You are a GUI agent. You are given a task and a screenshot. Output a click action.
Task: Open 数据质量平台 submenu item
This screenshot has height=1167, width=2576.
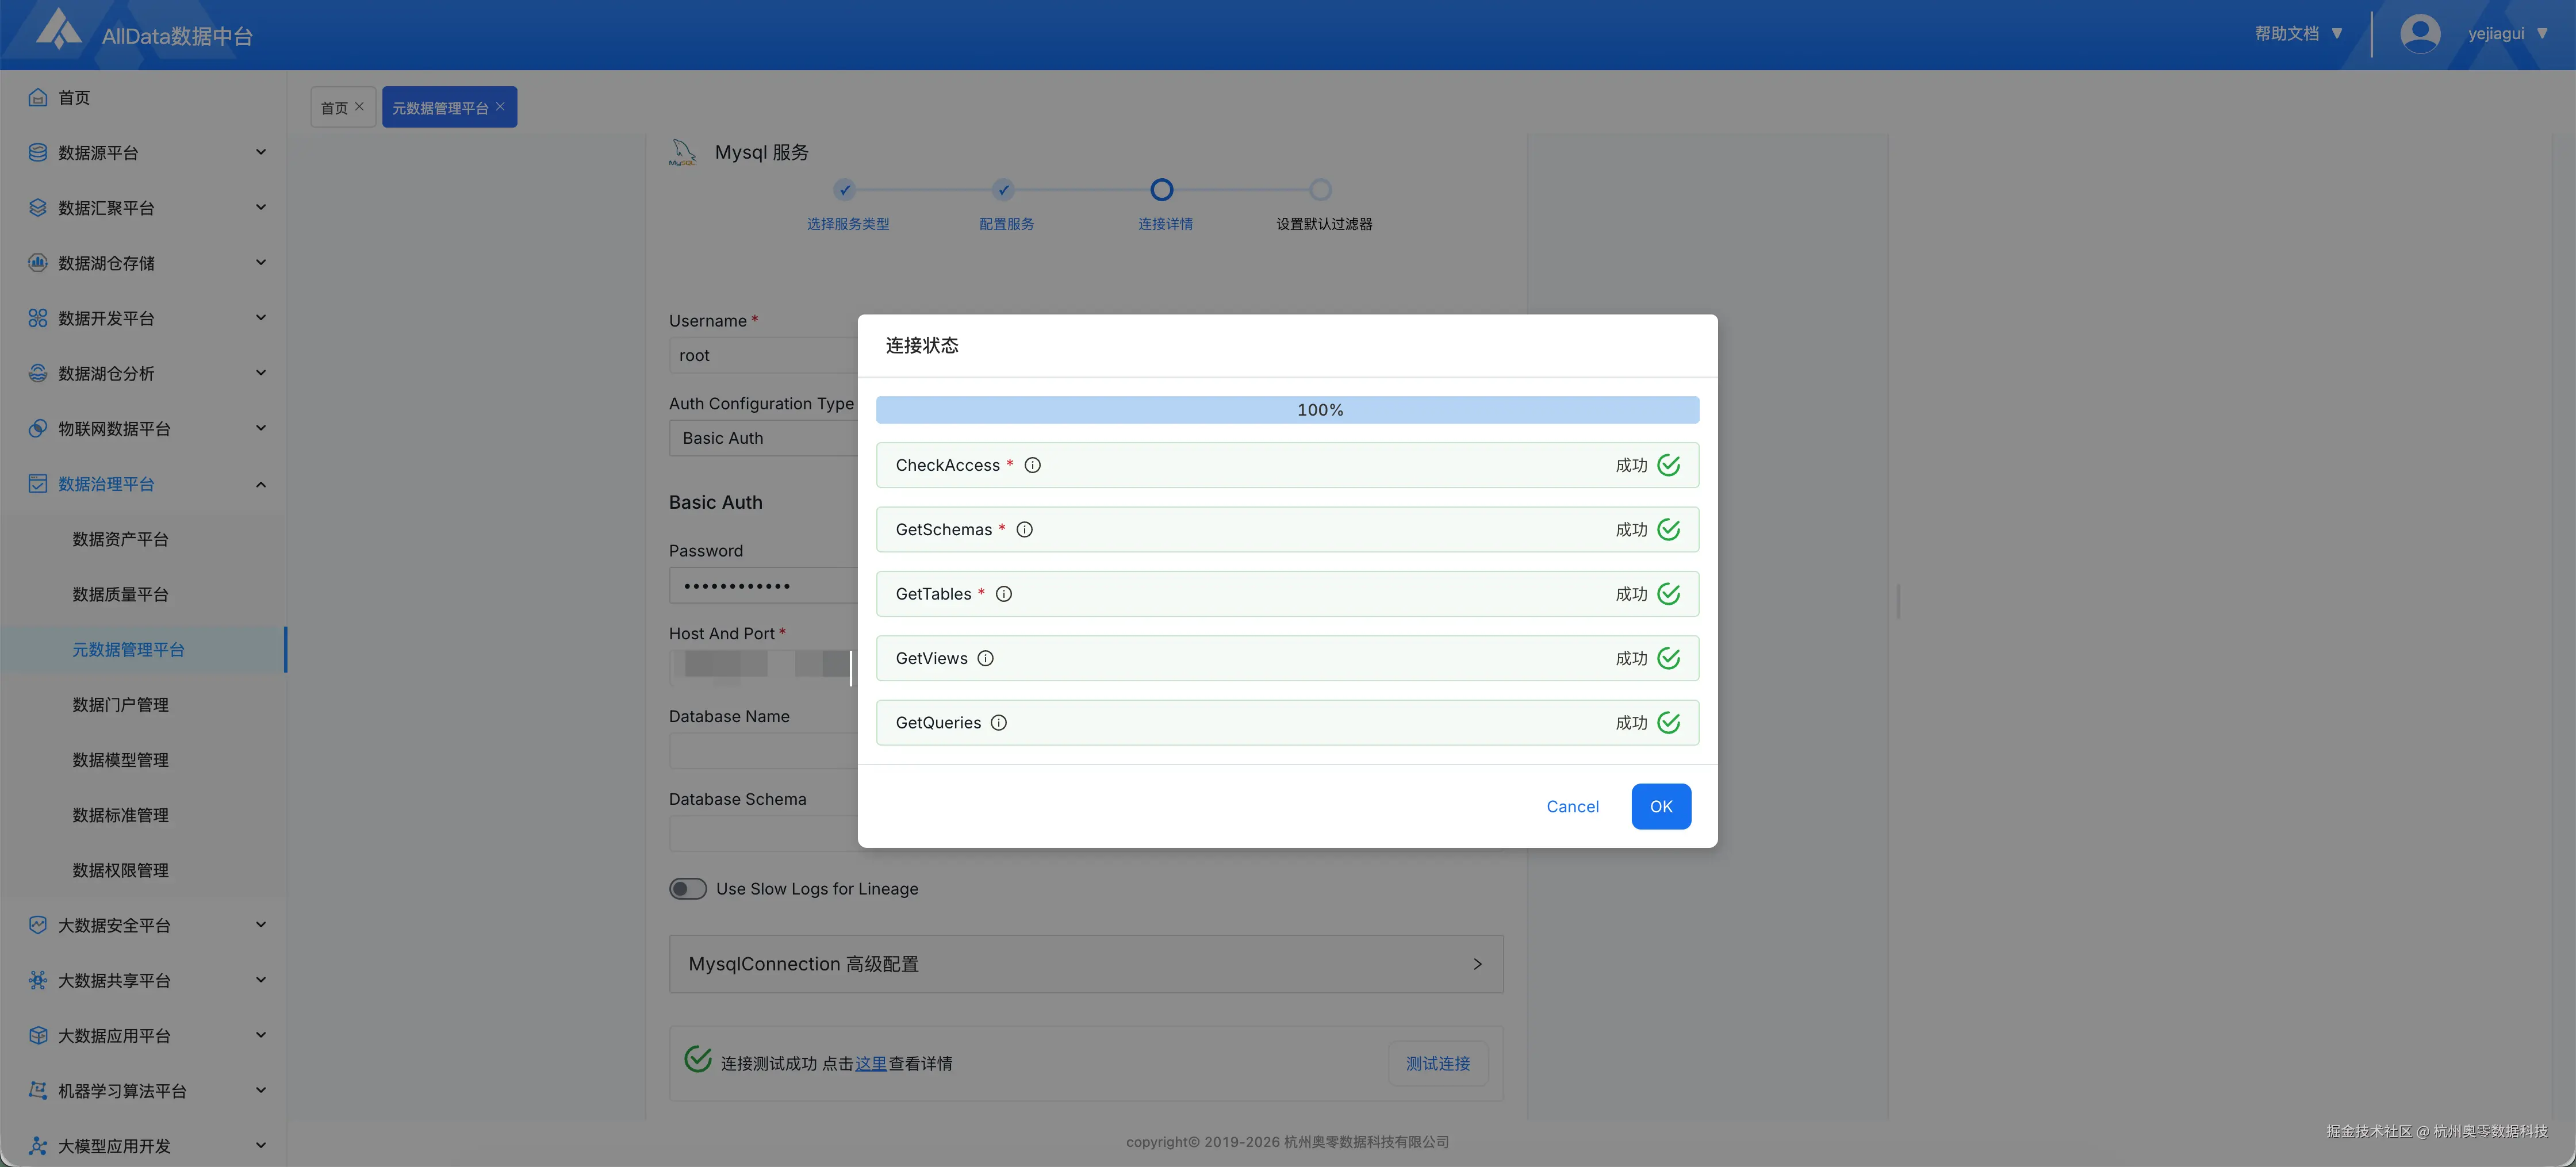(x=120, y=594)
